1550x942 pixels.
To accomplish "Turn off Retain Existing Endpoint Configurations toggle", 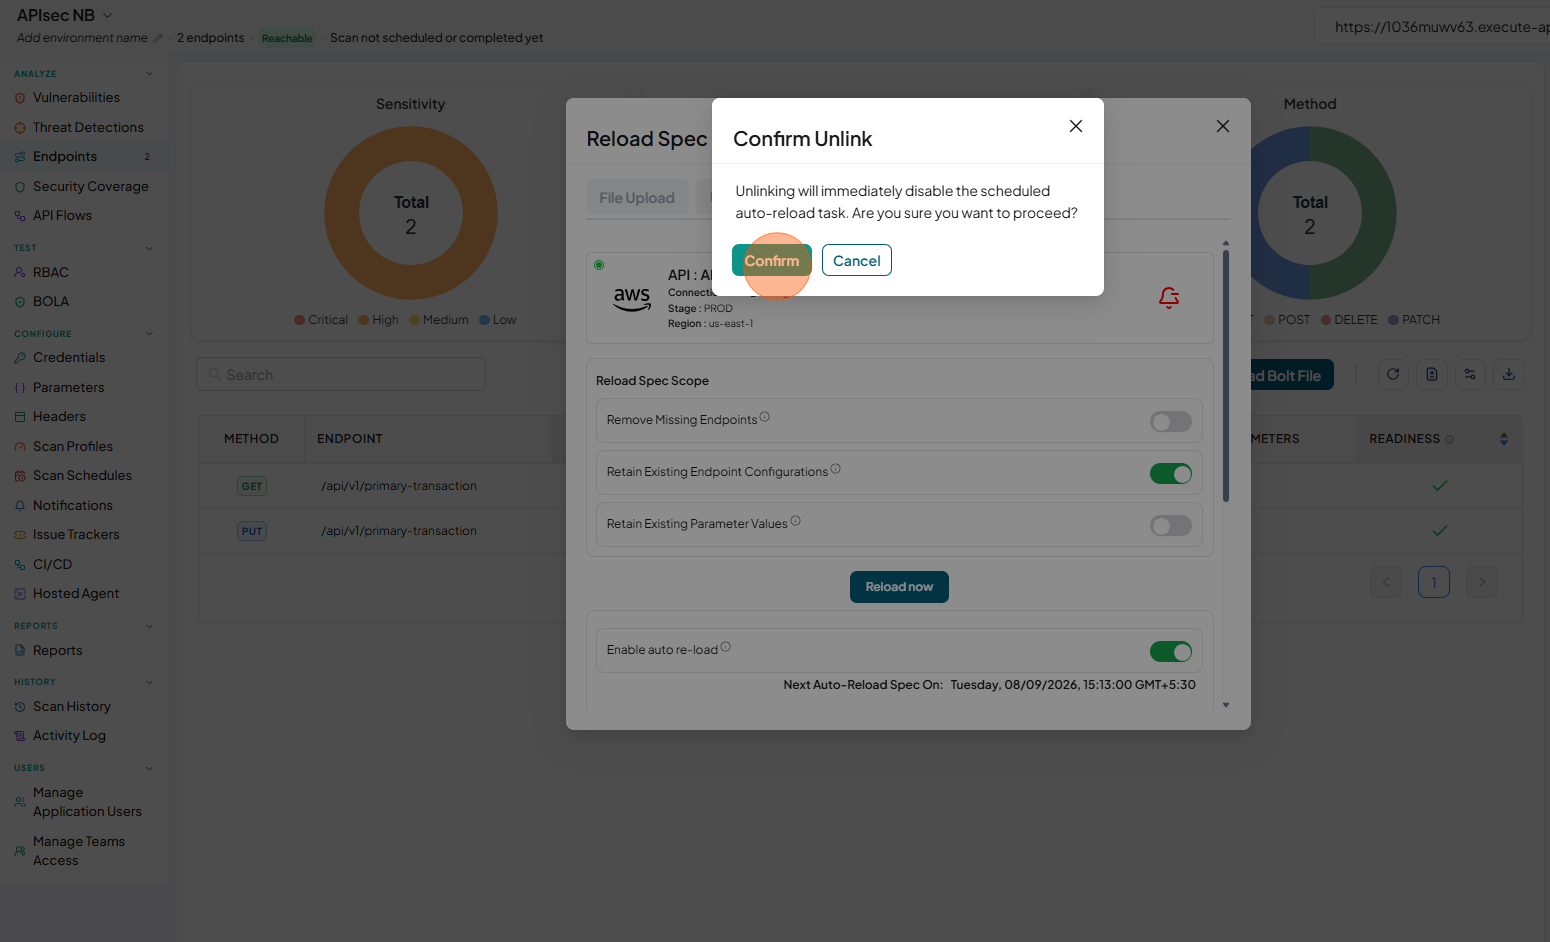I will [1171, 474].
